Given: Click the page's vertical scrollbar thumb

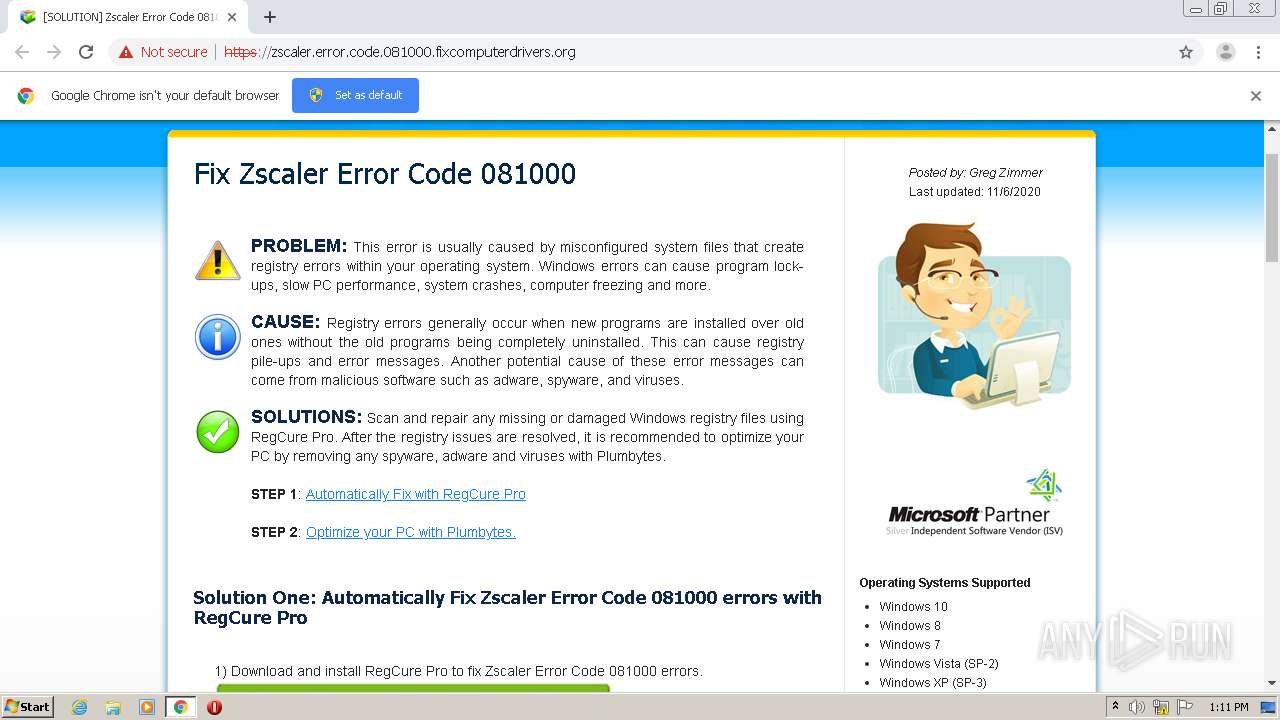Looking at the screenshot, I should (1272, 208).
